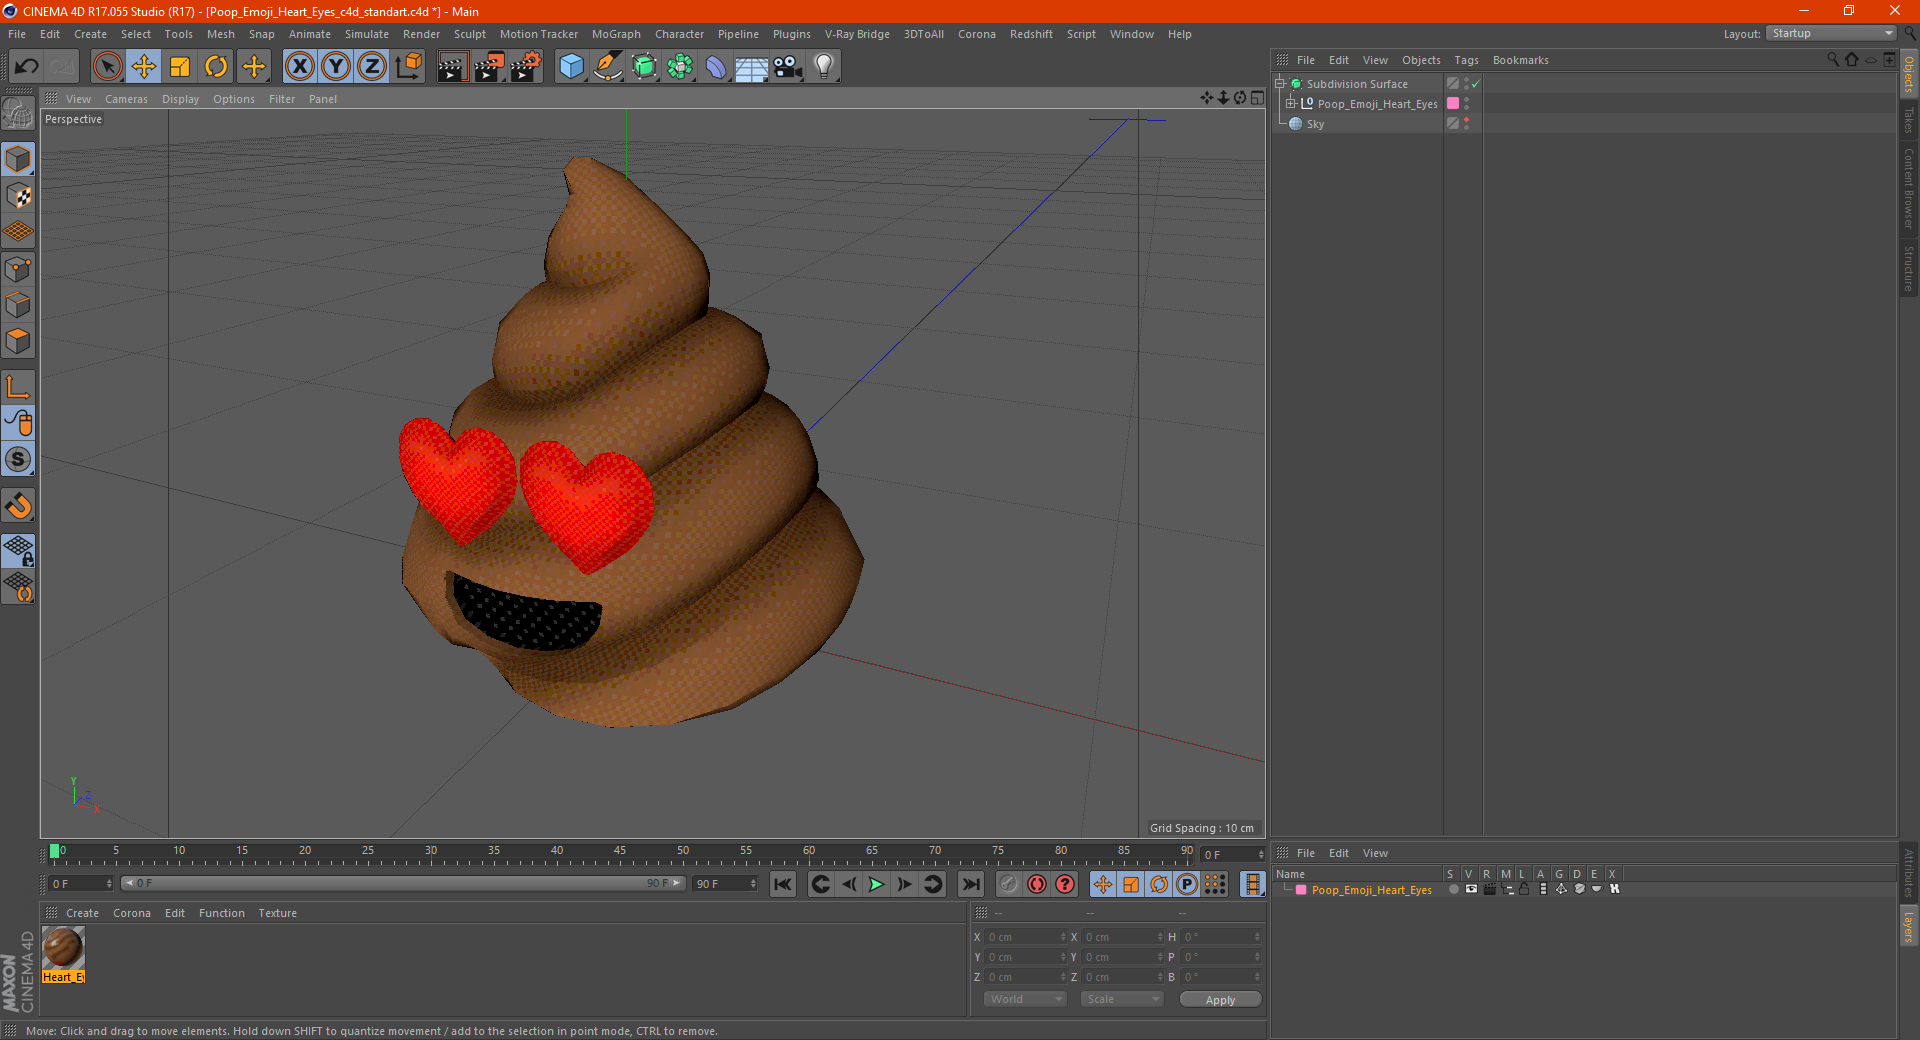Toggle Autokeying button

click(1037, 884)
